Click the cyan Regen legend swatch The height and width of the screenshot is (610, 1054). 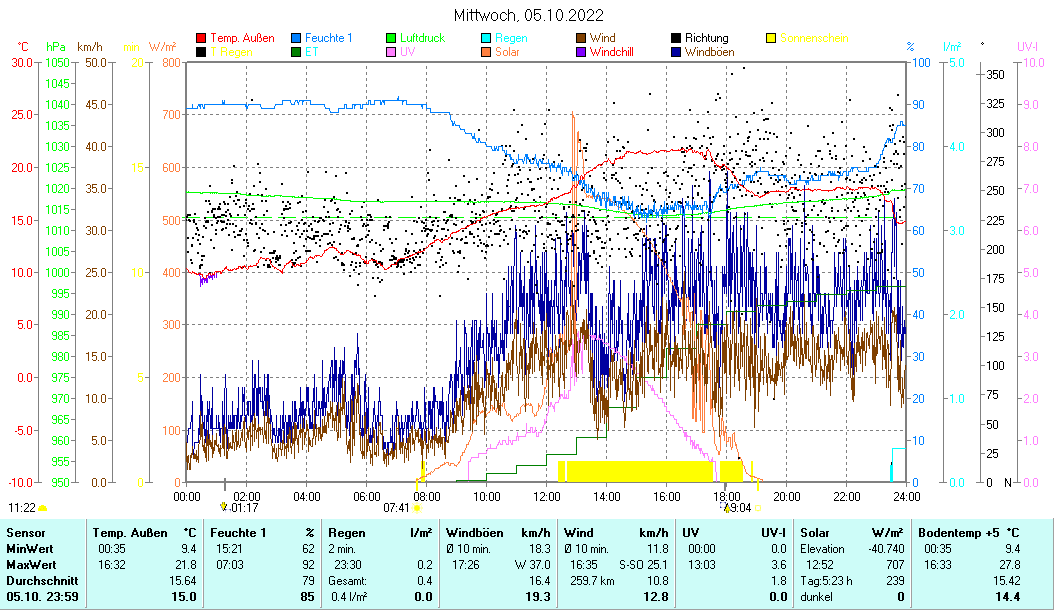tap(485, 38)
